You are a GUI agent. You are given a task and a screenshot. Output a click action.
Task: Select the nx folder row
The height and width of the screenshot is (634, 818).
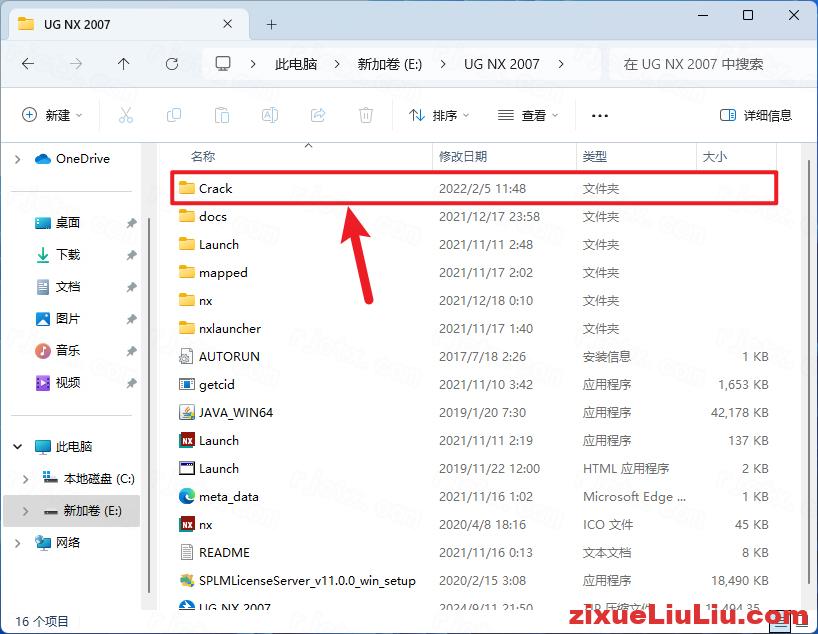coord(474,301)
